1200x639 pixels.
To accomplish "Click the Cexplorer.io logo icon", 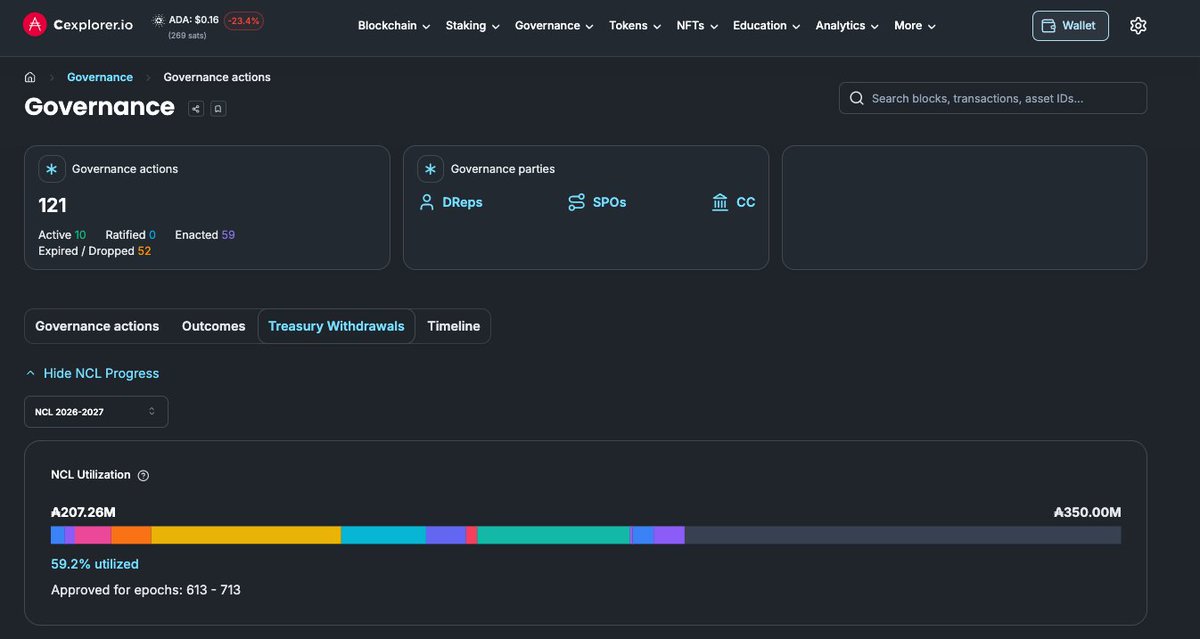I will 35,25.
